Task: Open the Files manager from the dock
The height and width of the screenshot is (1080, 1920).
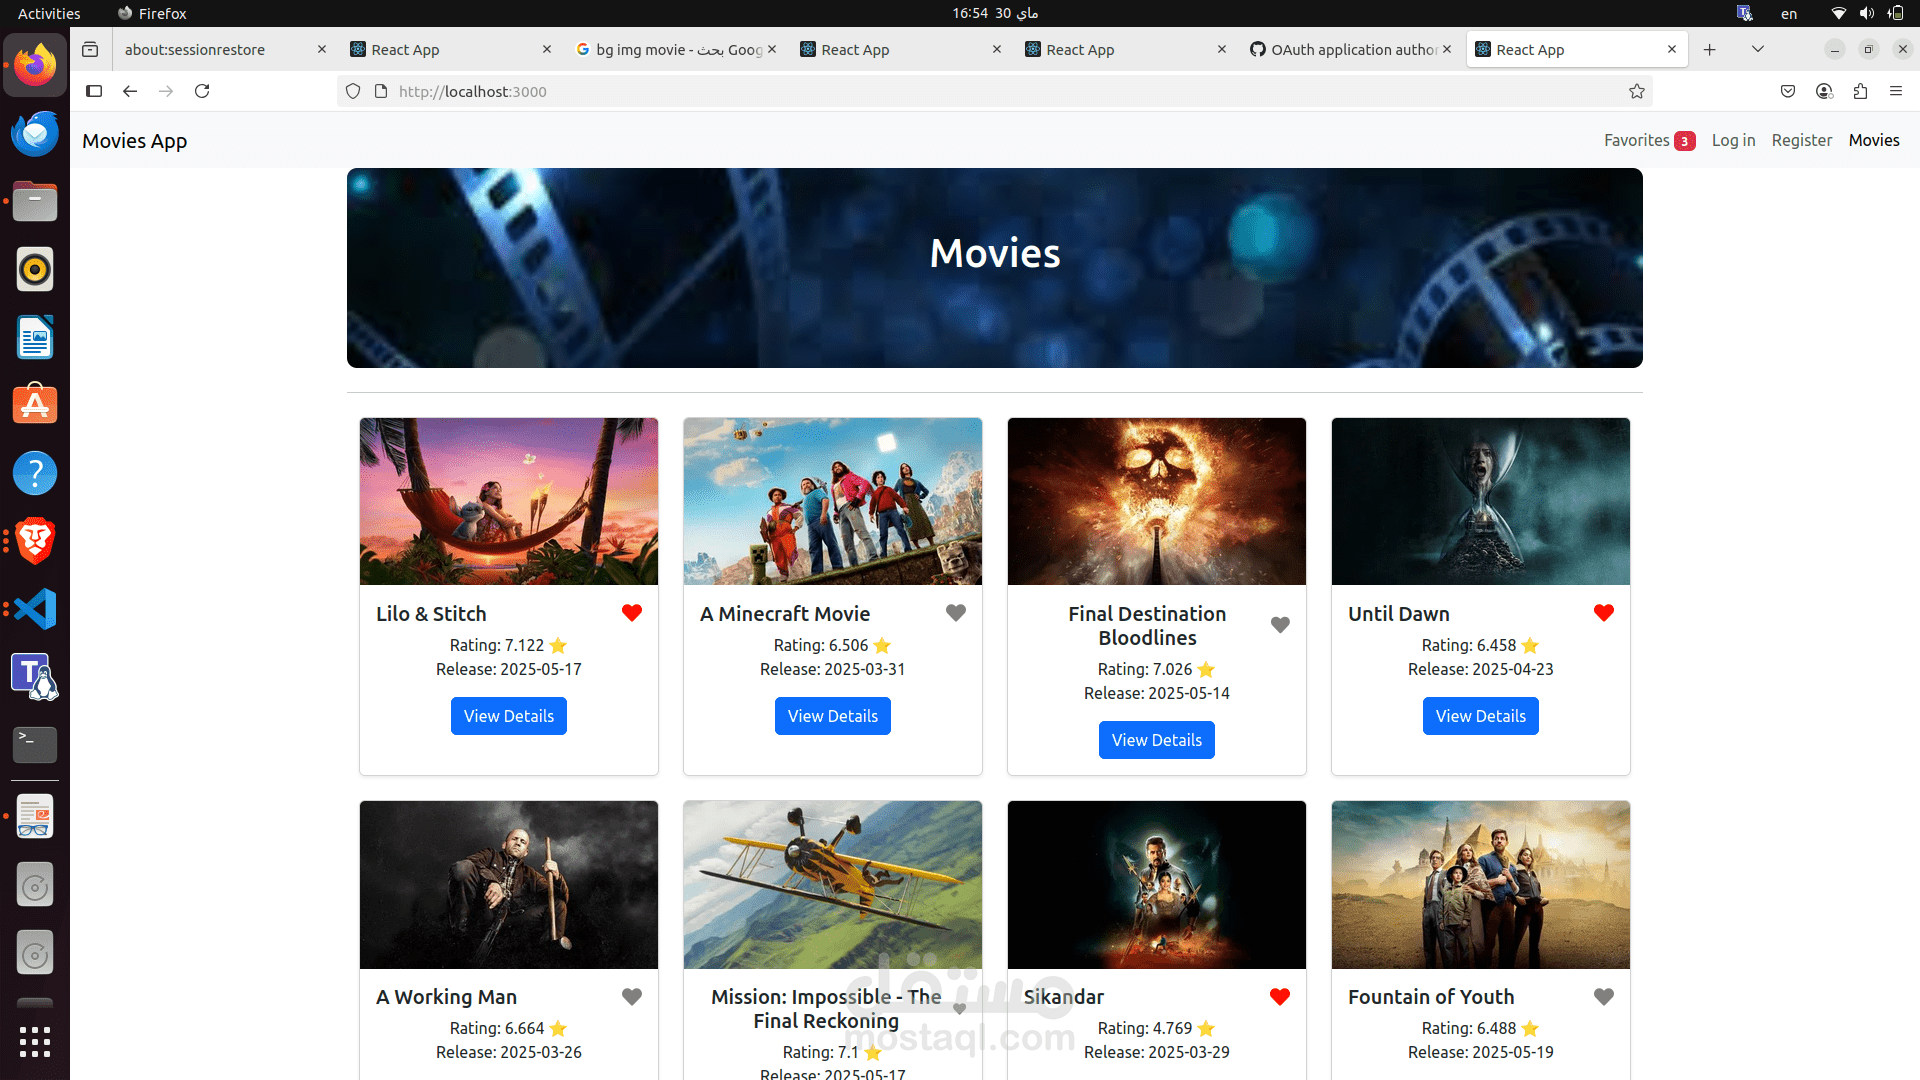Action: (x=35, y=201)
